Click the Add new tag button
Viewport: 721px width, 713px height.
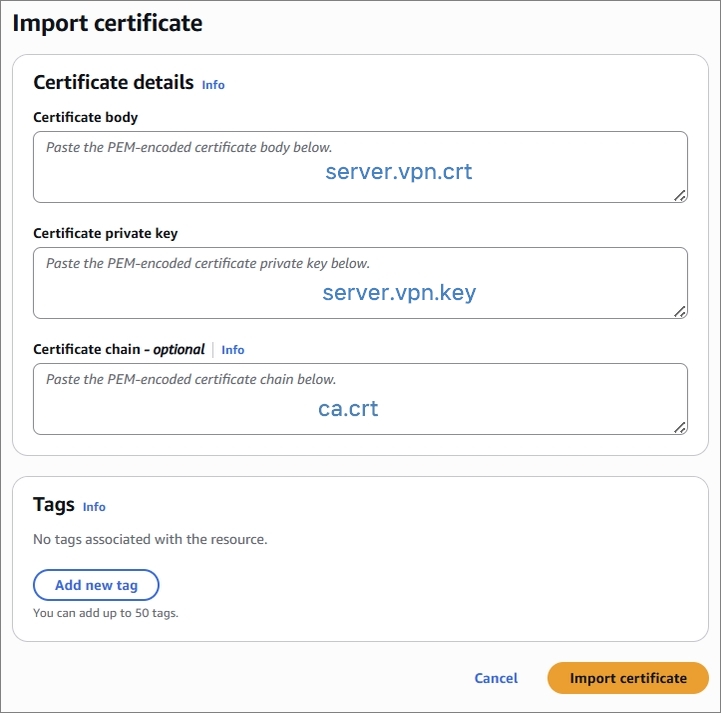click(x=96, y=585)
